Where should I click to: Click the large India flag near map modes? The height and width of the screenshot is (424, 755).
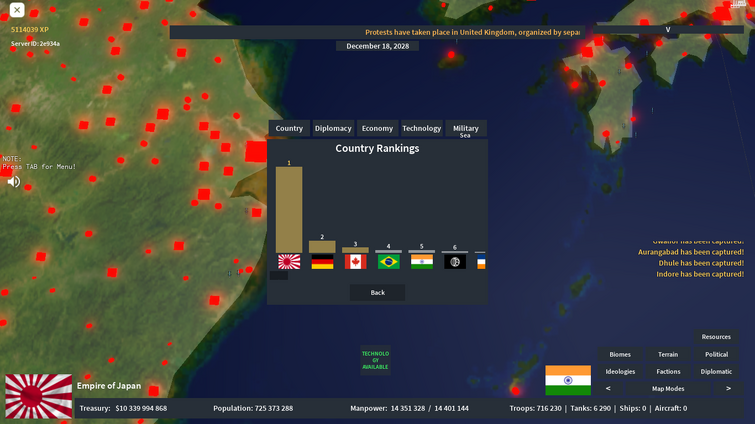[x=568, y=380]
